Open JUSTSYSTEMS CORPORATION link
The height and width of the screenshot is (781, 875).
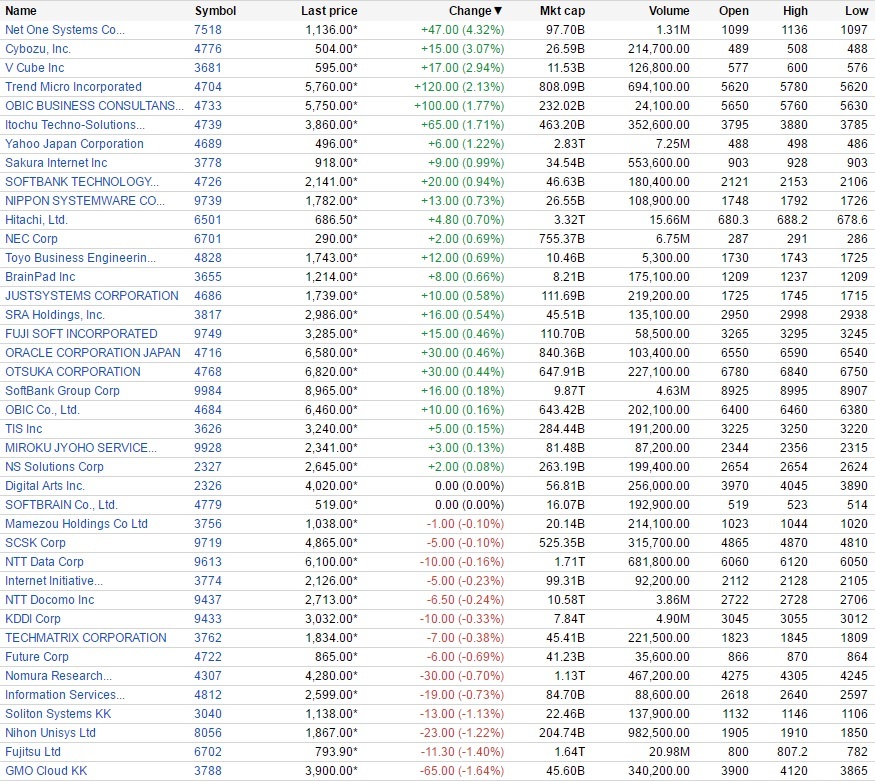(x=92, y=295)
